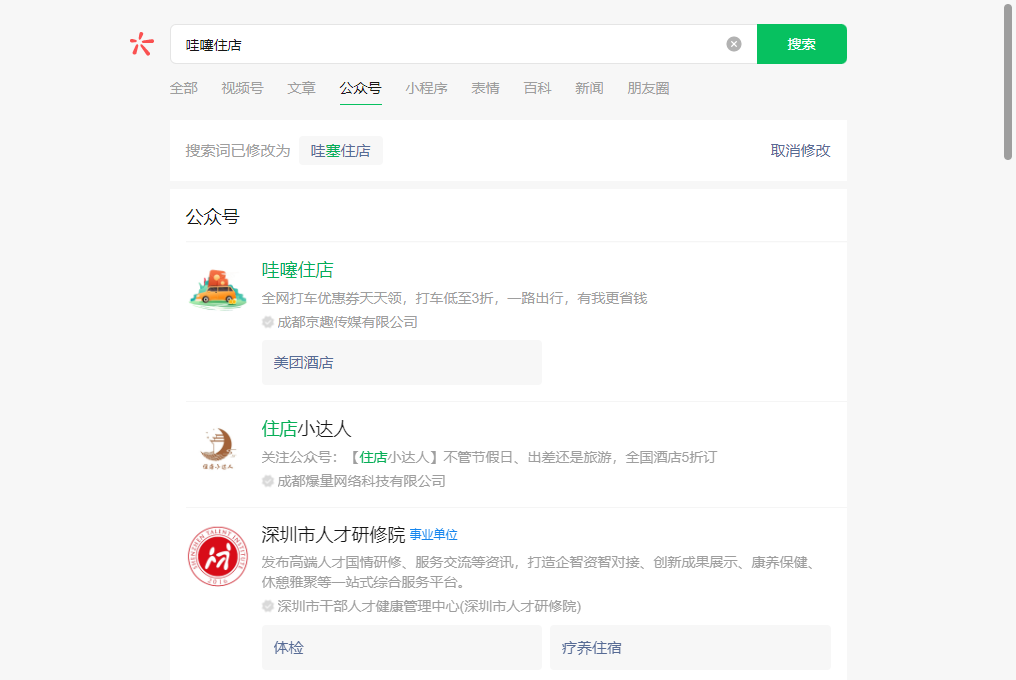Switch to the 表情 tab
Screen dimensions: 1016x680
point(485,88)
